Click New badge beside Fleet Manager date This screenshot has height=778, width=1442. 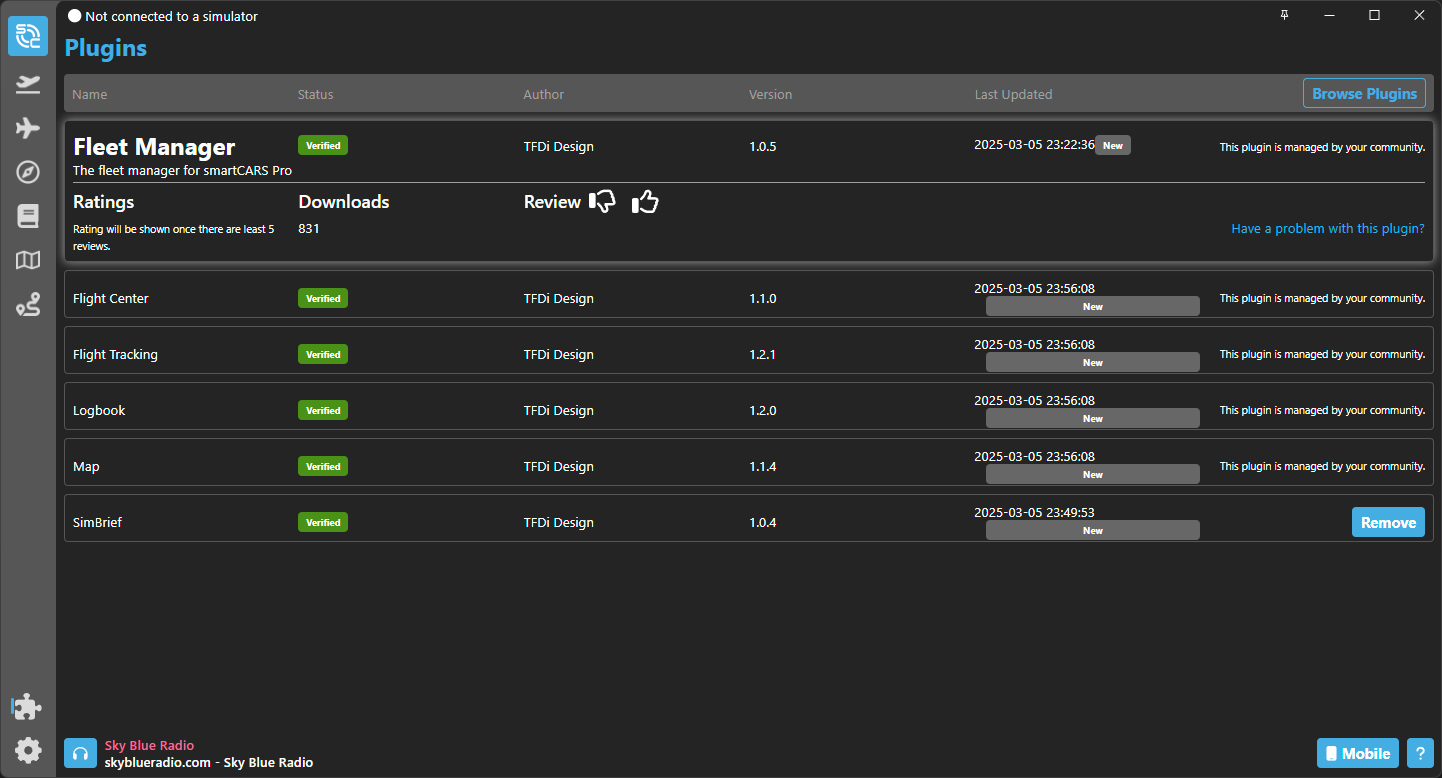1113,145
